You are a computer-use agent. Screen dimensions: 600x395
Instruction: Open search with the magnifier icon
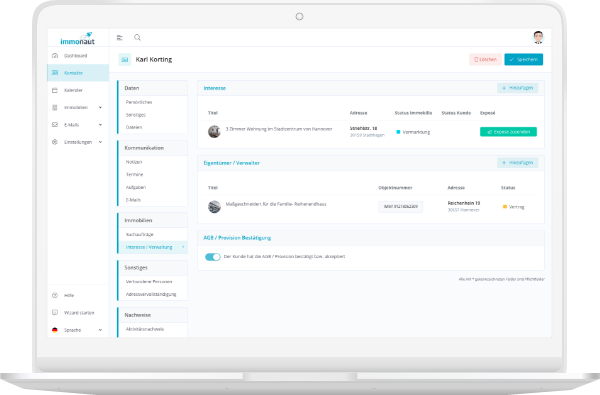pos(137,38)
